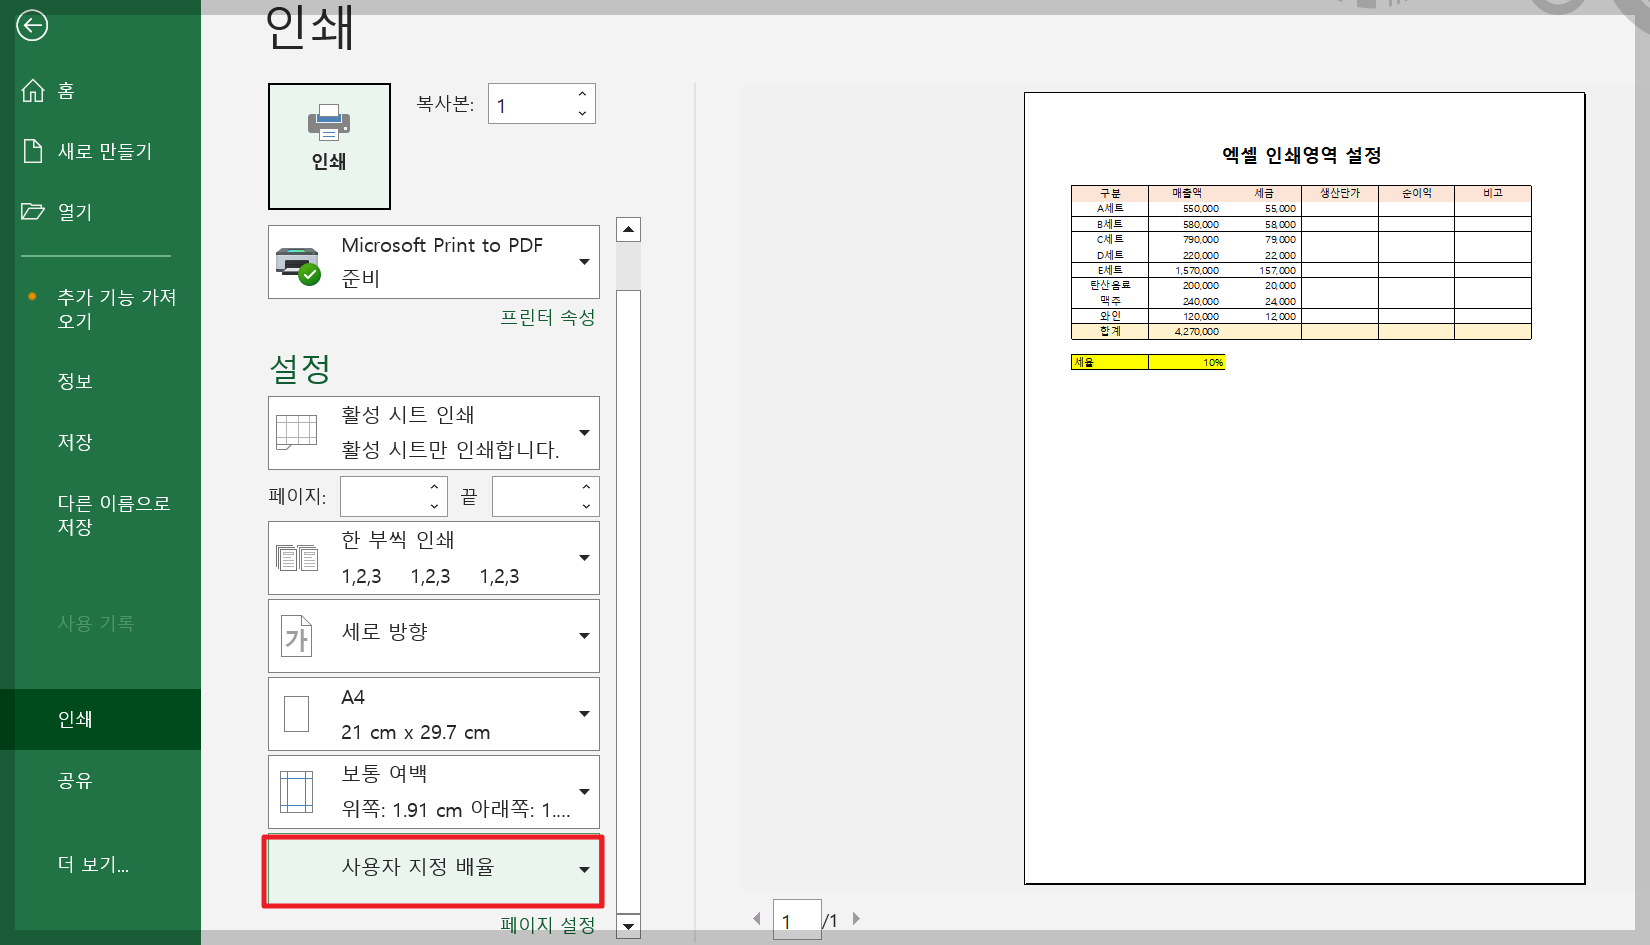1650x945 pixels.
Task: Open the A4 paper size dropdown
Action: (x=585, y=713)
